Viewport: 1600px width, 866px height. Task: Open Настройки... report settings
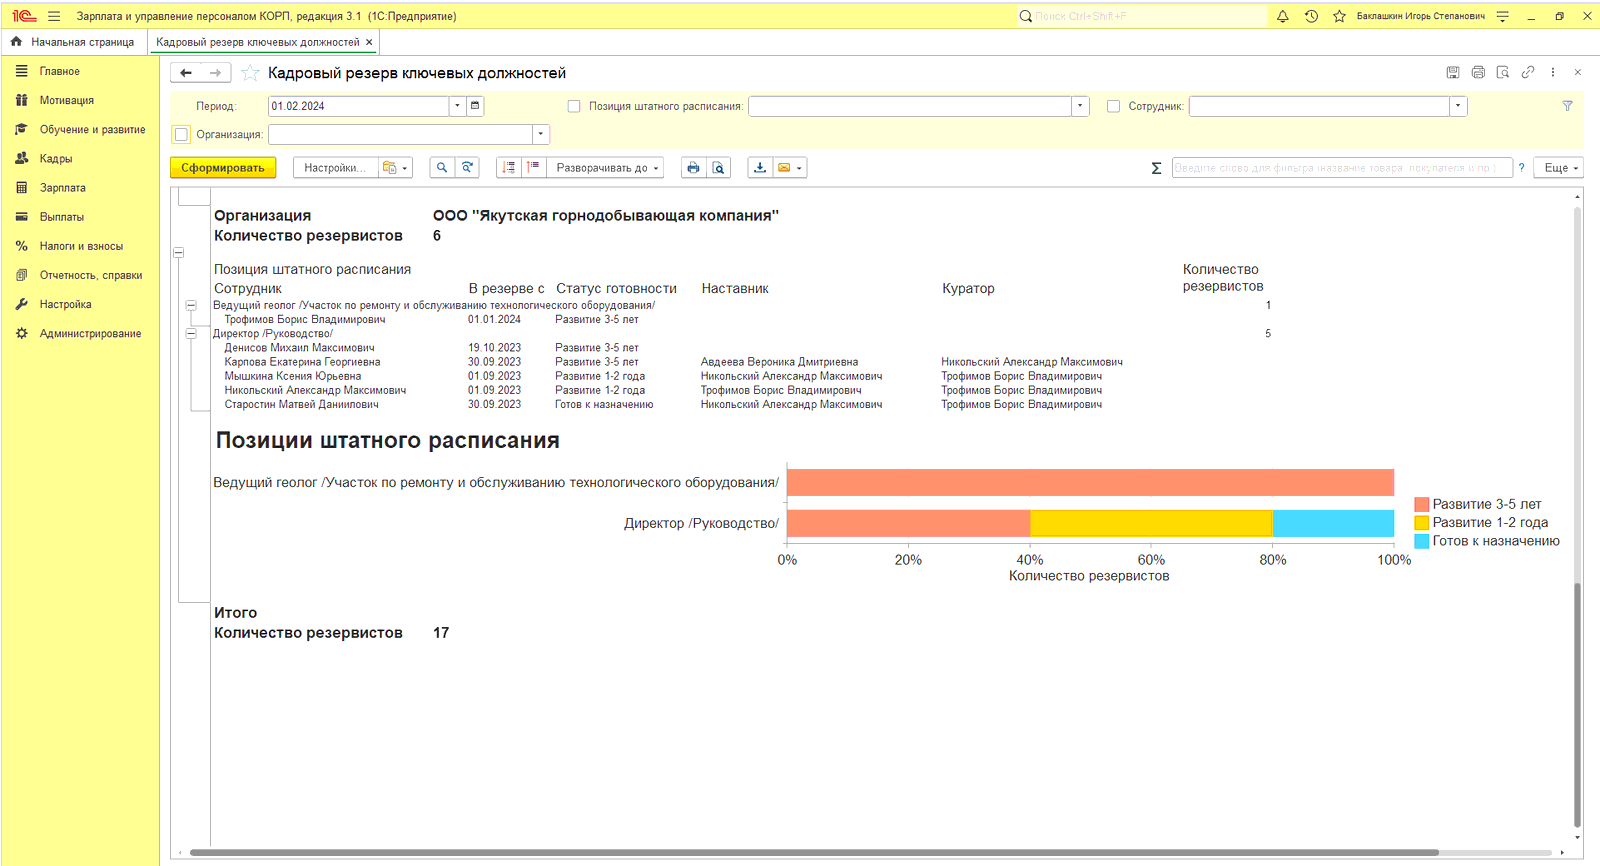(335, 168)
